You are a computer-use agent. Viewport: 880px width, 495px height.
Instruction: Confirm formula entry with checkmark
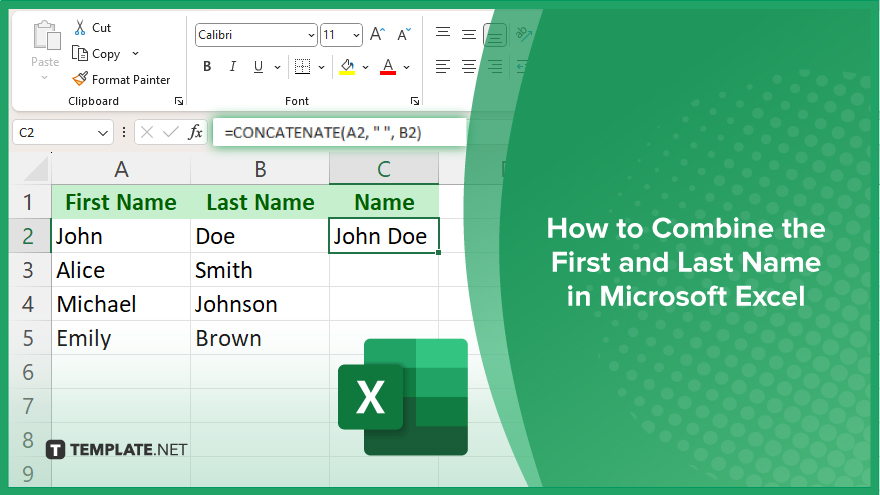pos(171,132)
